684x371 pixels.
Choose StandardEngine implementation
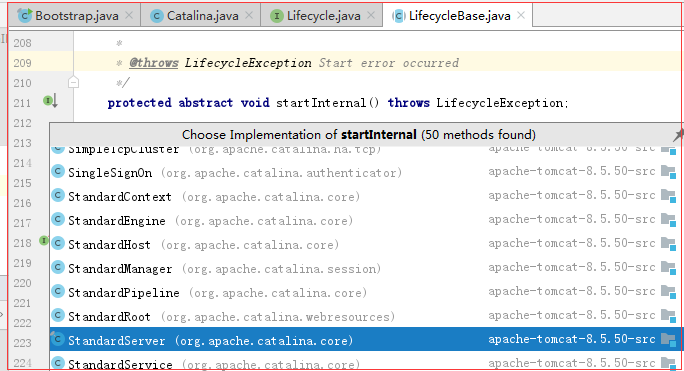point(366,220)
